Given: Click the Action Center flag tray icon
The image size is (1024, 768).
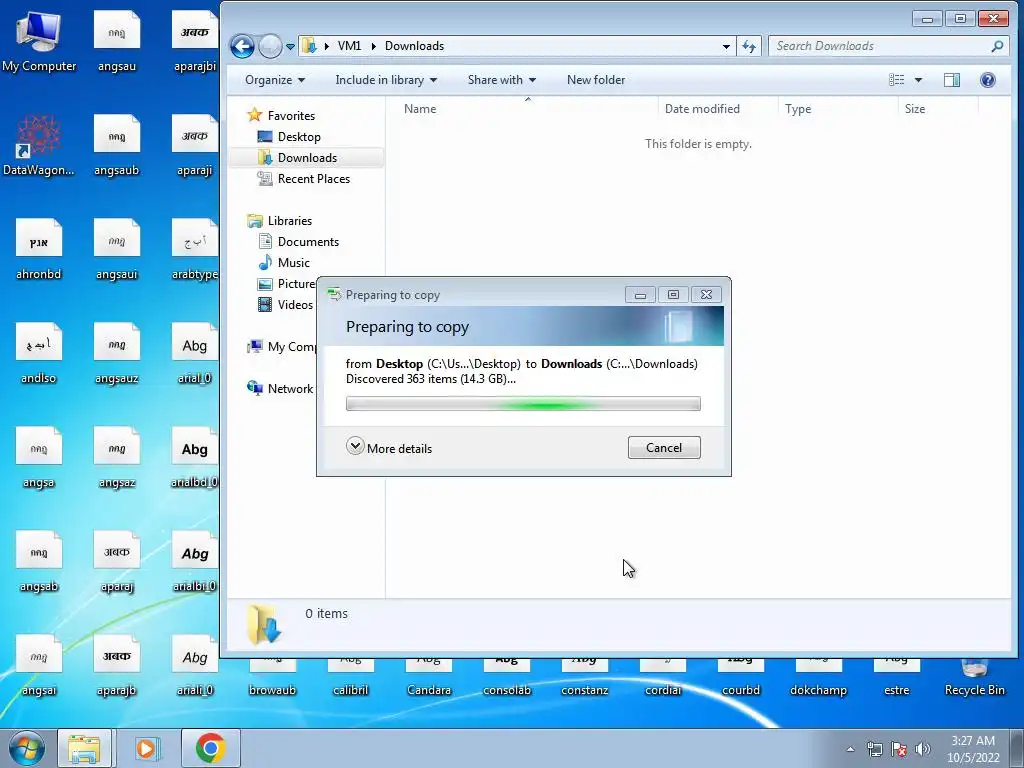Looking at the screenshot, I should click(x=899, y=749).
